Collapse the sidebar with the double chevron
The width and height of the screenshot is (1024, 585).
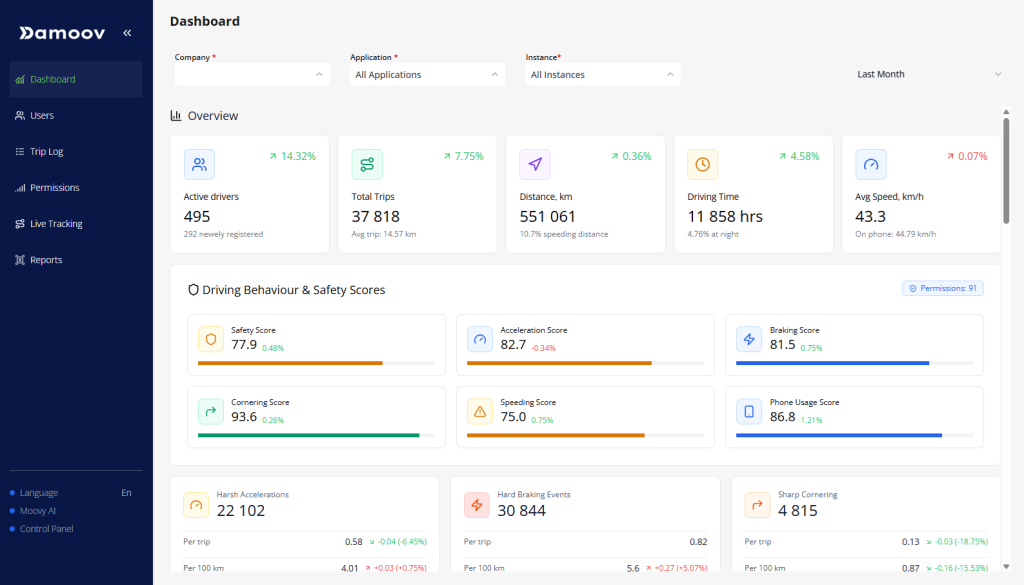(127, 33)
